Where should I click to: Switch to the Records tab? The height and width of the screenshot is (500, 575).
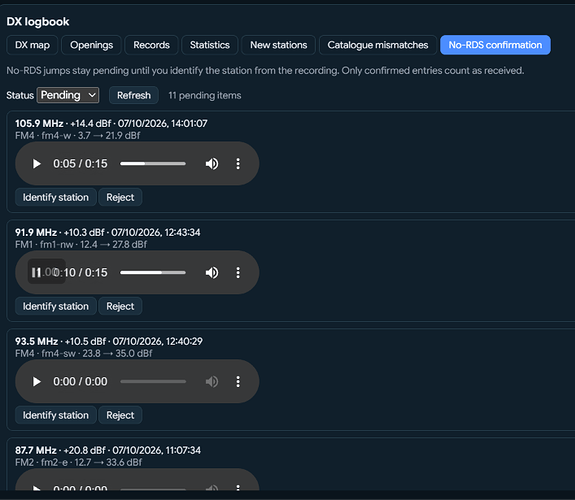tap(151, 45)
